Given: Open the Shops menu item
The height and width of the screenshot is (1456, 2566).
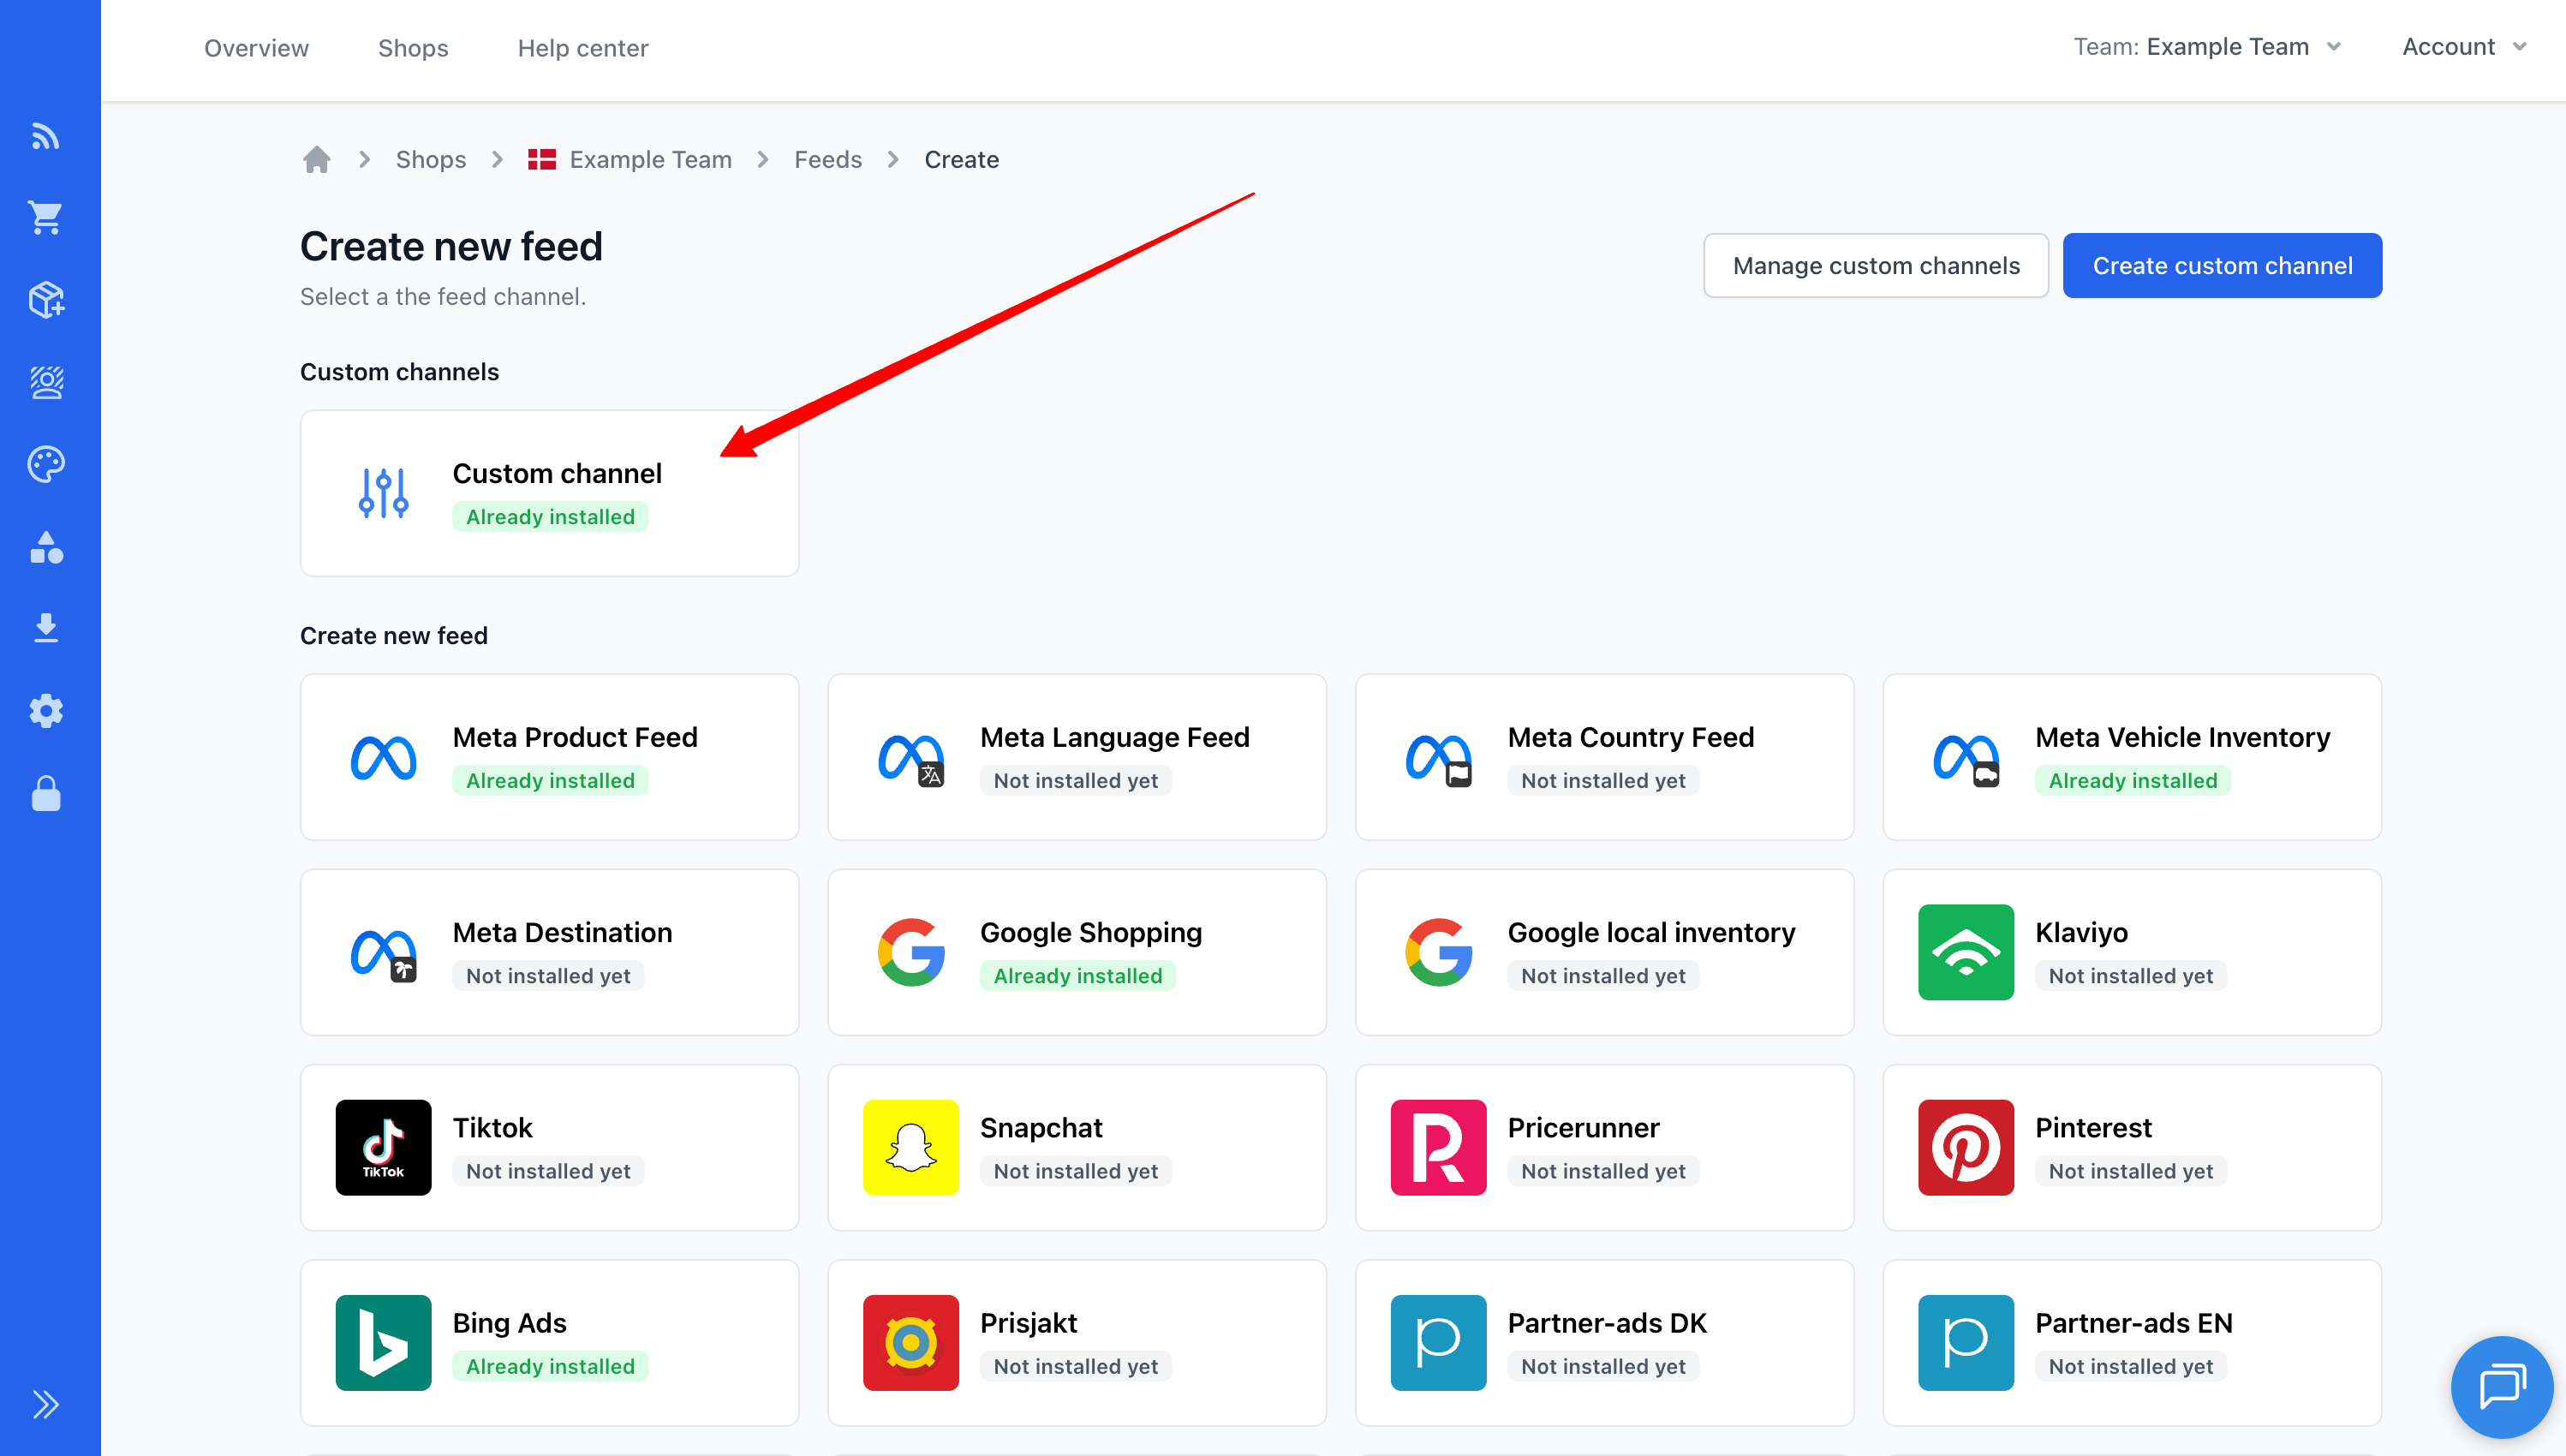Looking at the screenshot, I should click(x=413, y=47).
